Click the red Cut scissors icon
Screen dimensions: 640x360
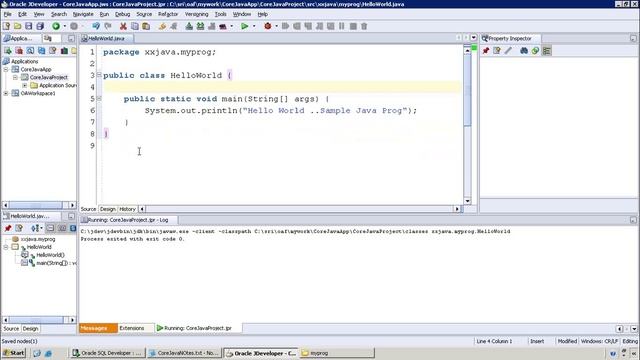coord(123,26)
